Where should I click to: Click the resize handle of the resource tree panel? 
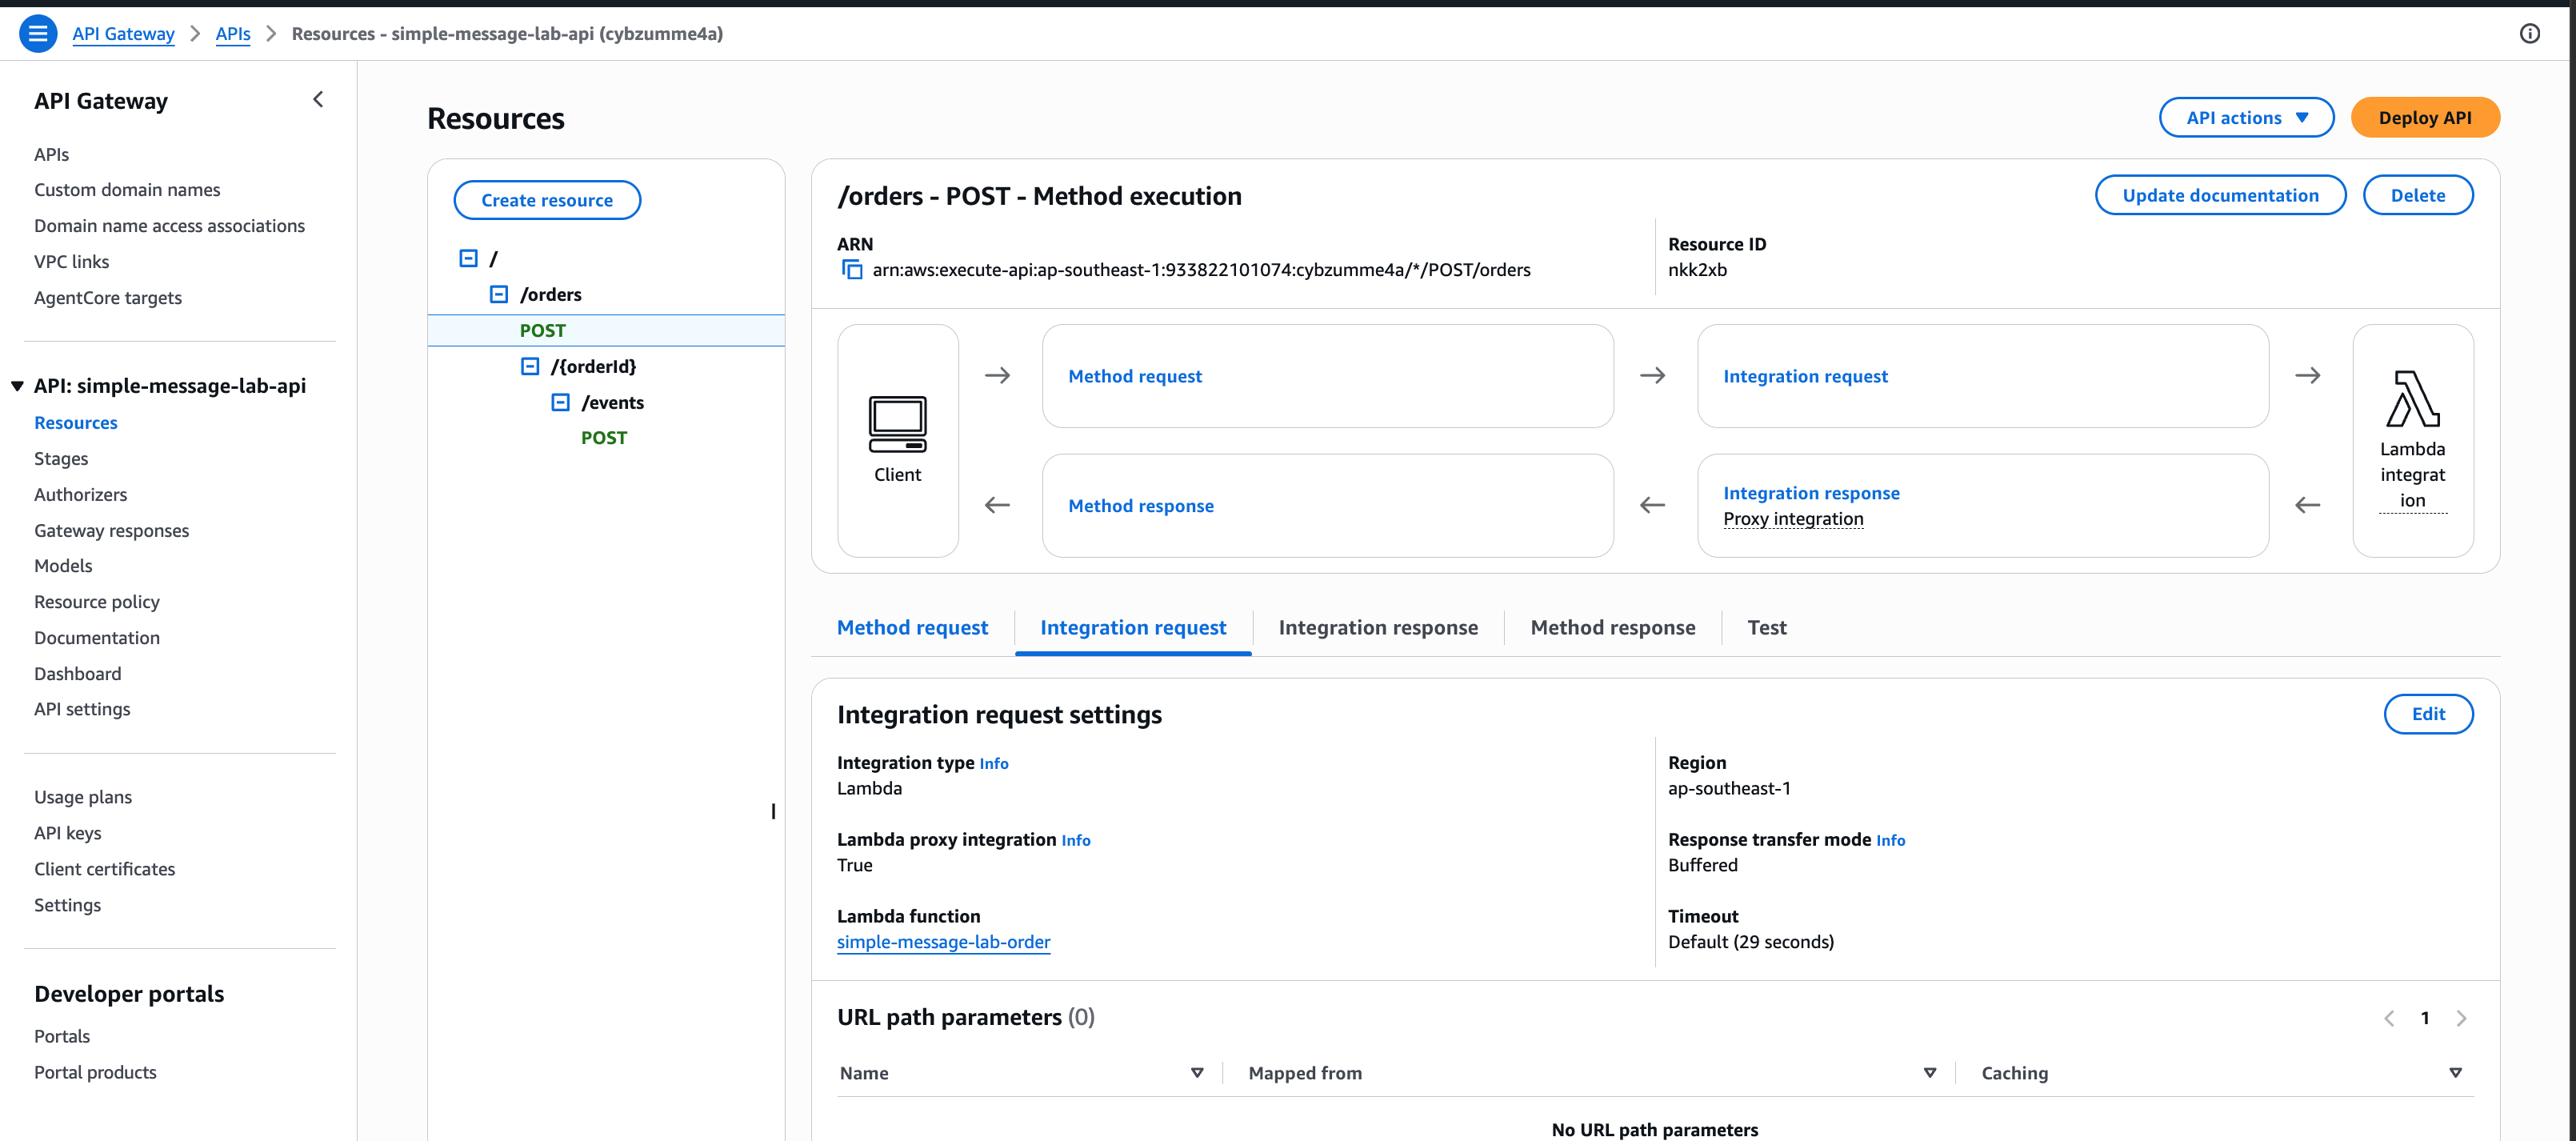point(772,811)
